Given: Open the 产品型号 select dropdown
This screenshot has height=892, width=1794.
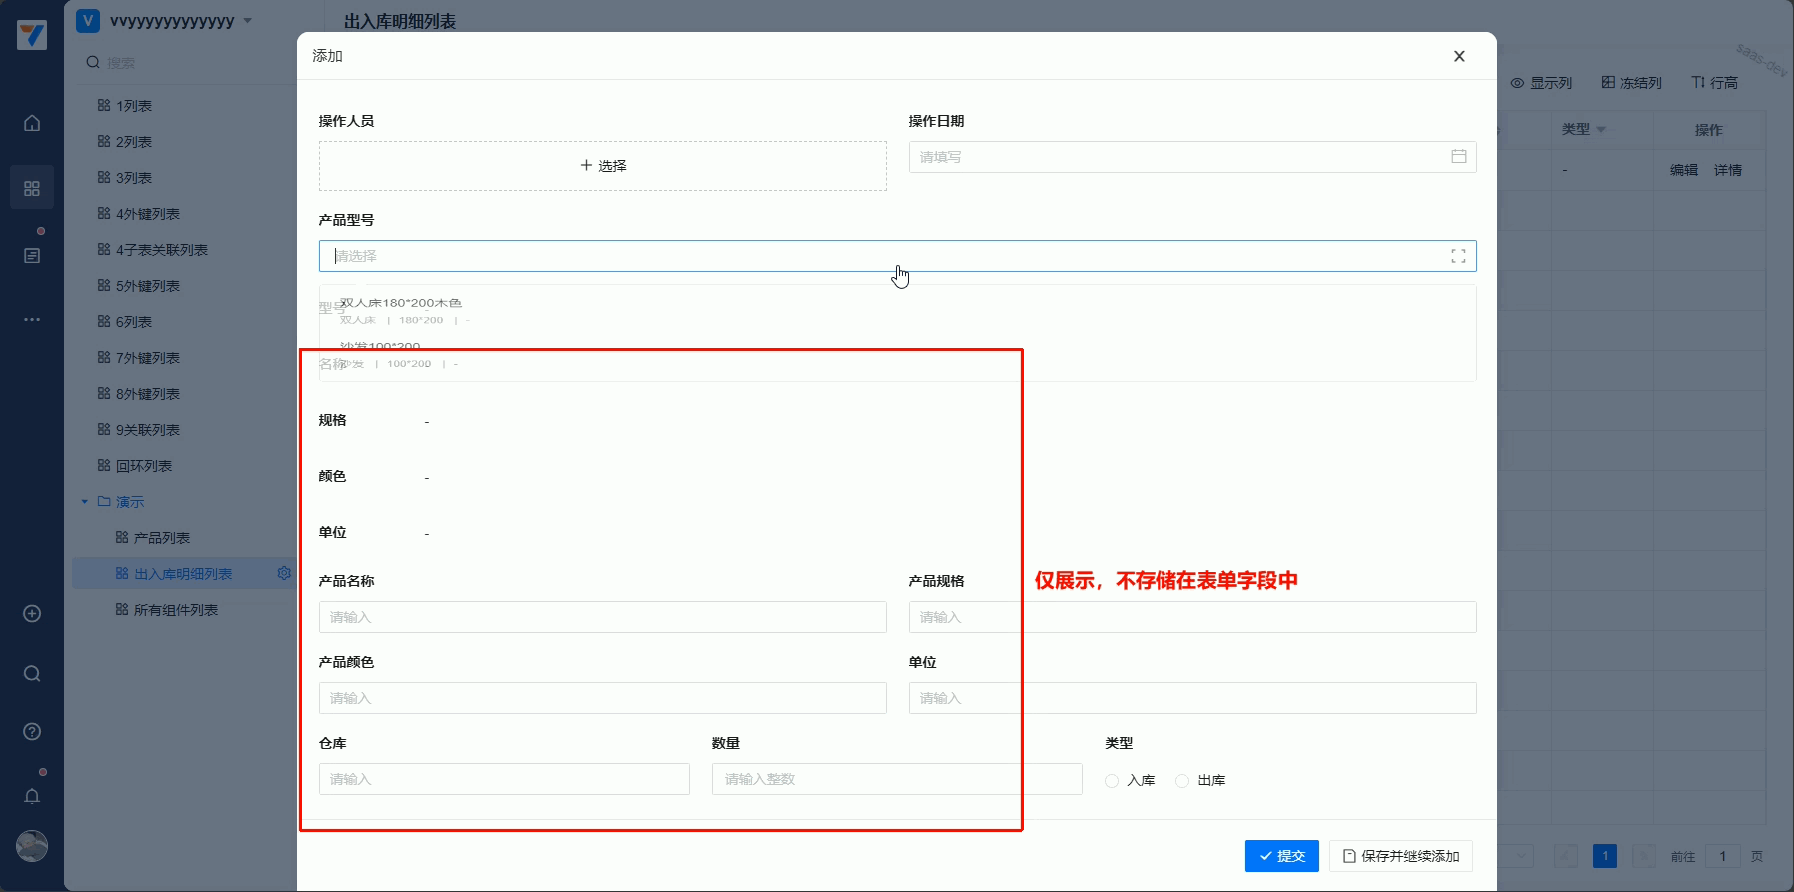Looking at the screenshot, I should tap(880, 256).
